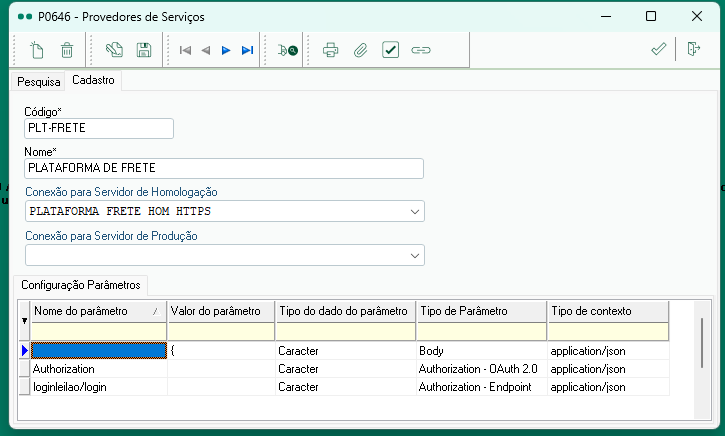Click the confirm checkmark at toolbar right

point(658,49)
